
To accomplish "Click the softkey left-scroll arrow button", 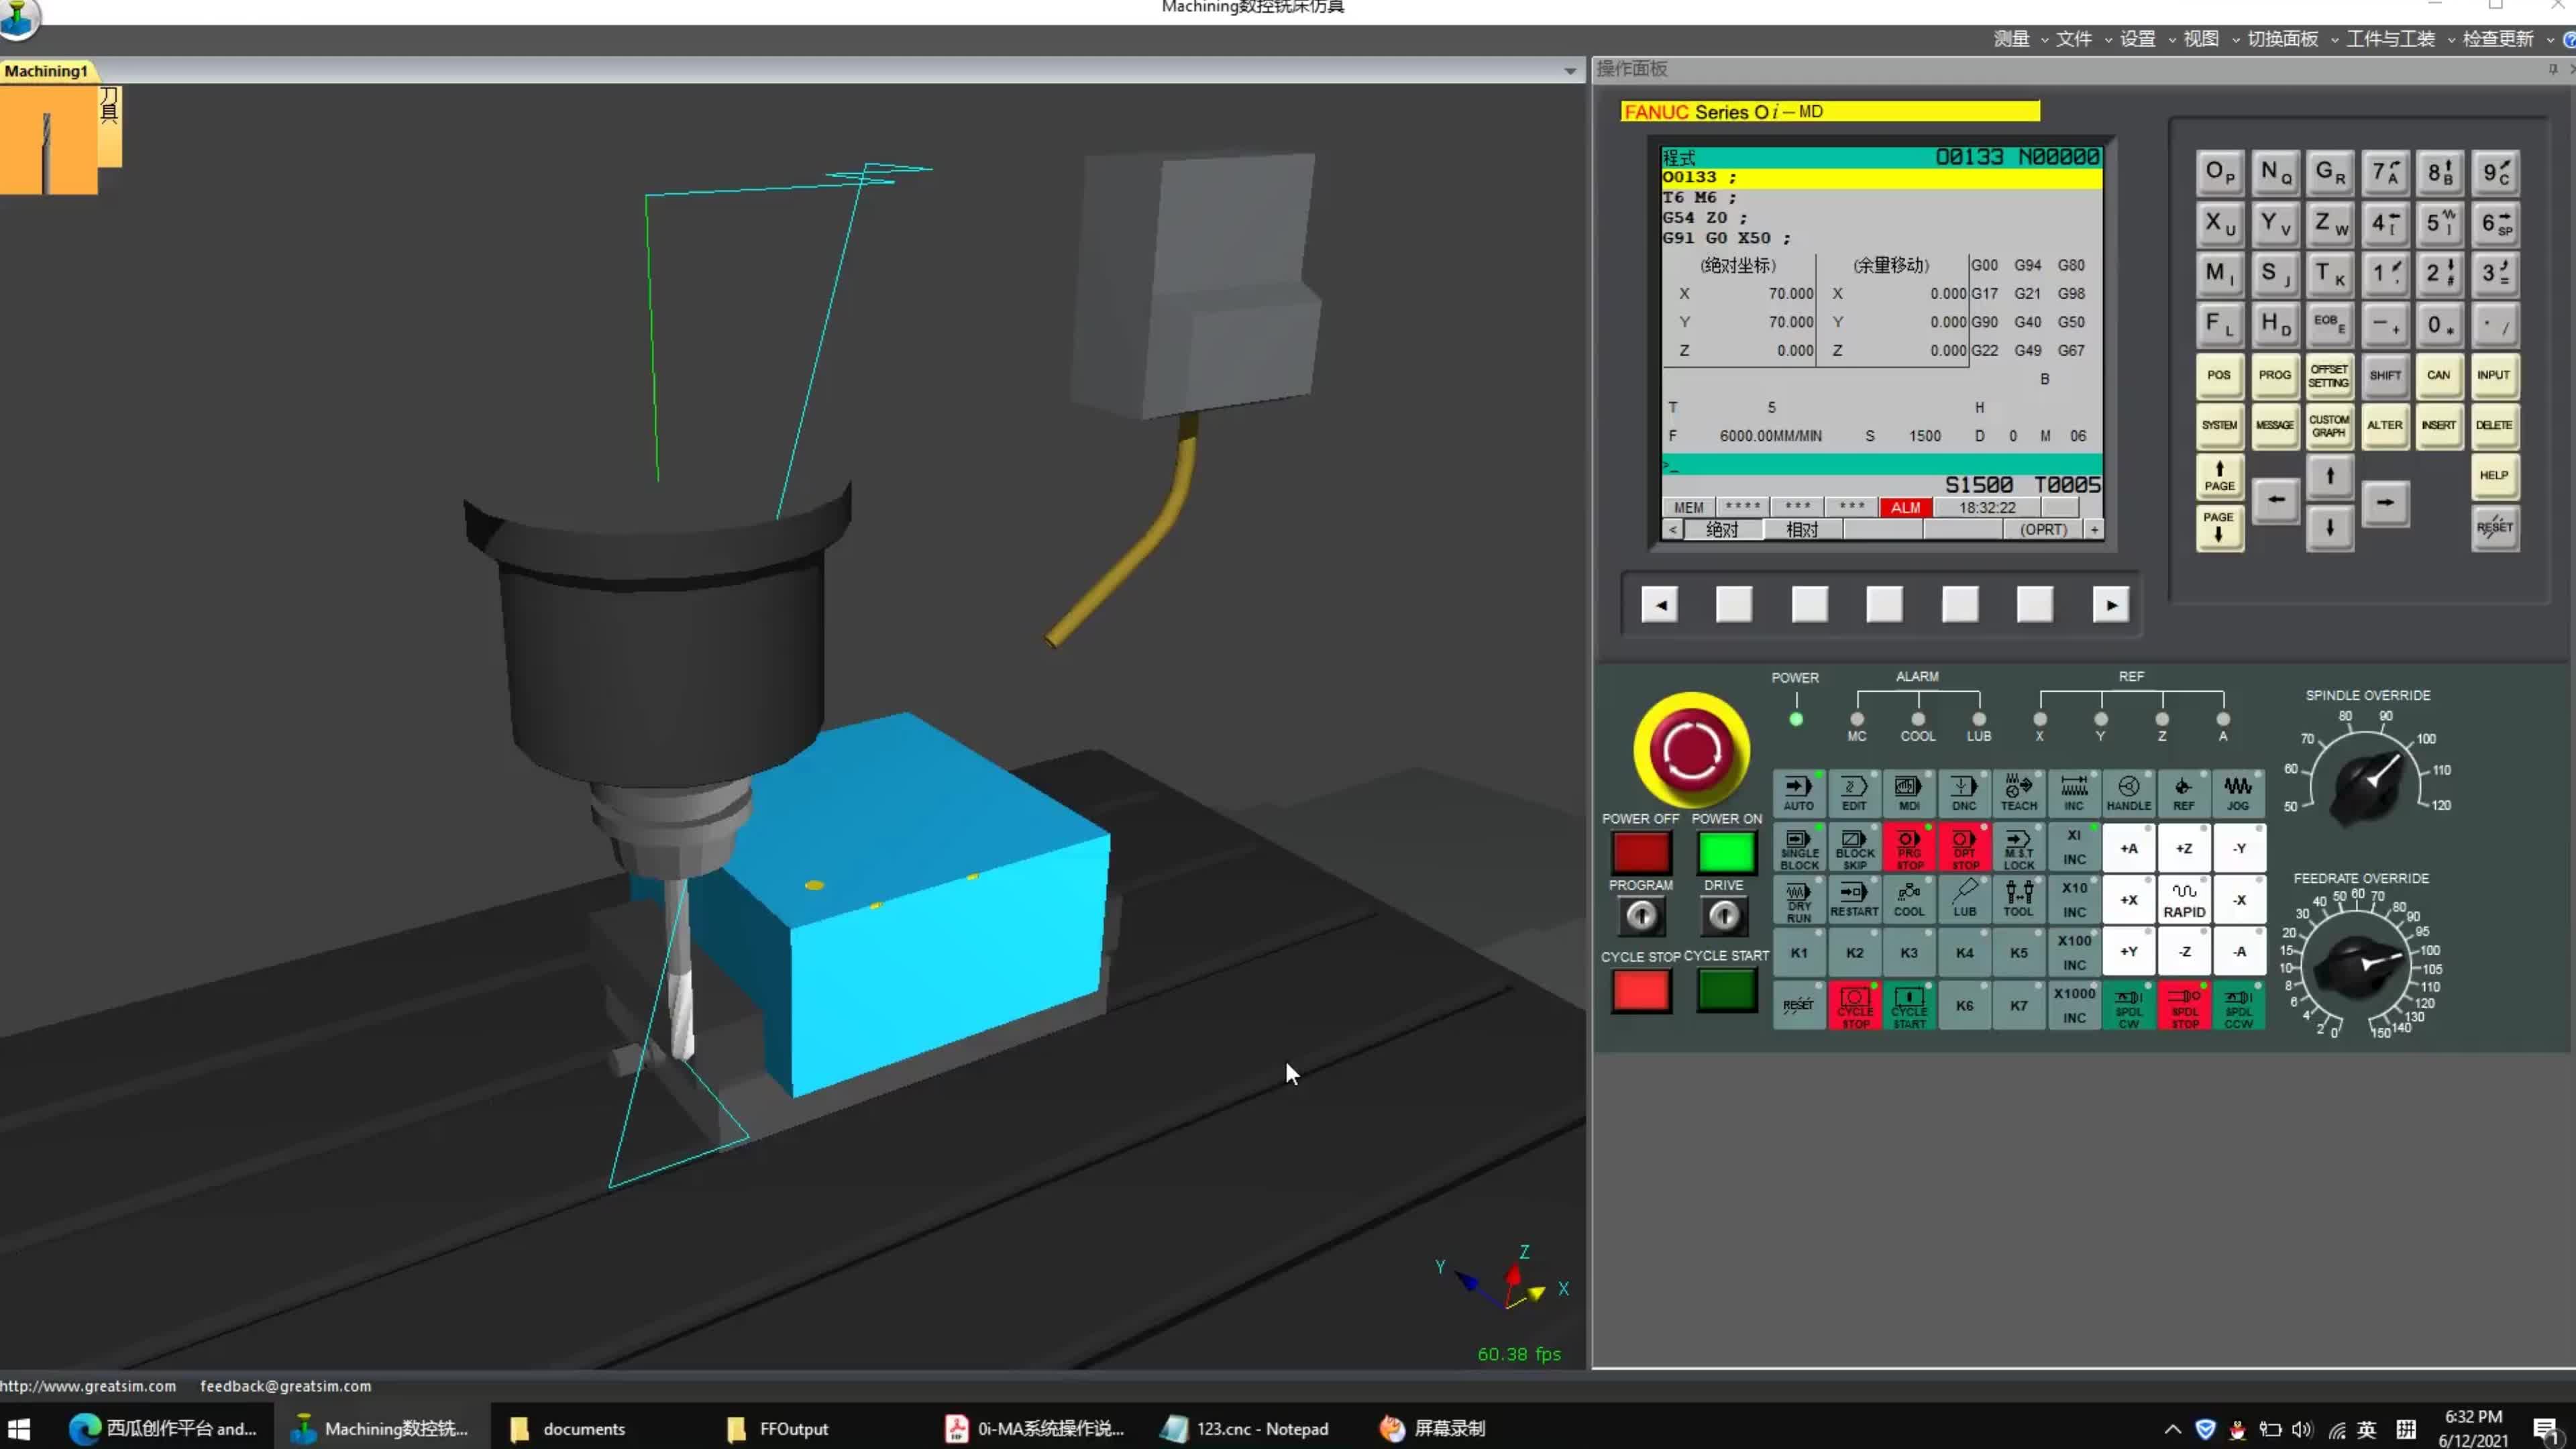I will [1660, 605].
